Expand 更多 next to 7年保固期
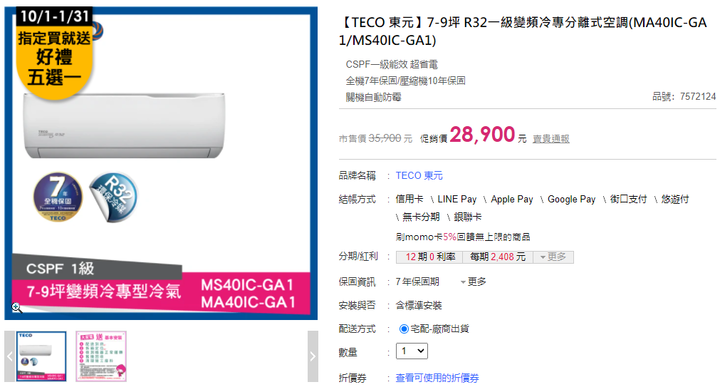720x392 pixels. pos(473,282)
